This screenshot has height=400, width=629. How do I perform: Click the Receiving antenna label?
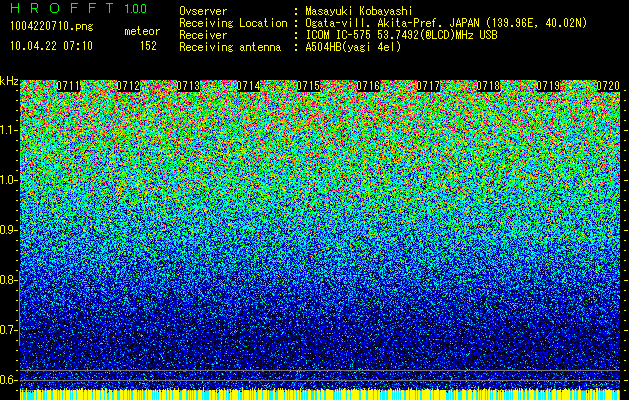(230, 47)
